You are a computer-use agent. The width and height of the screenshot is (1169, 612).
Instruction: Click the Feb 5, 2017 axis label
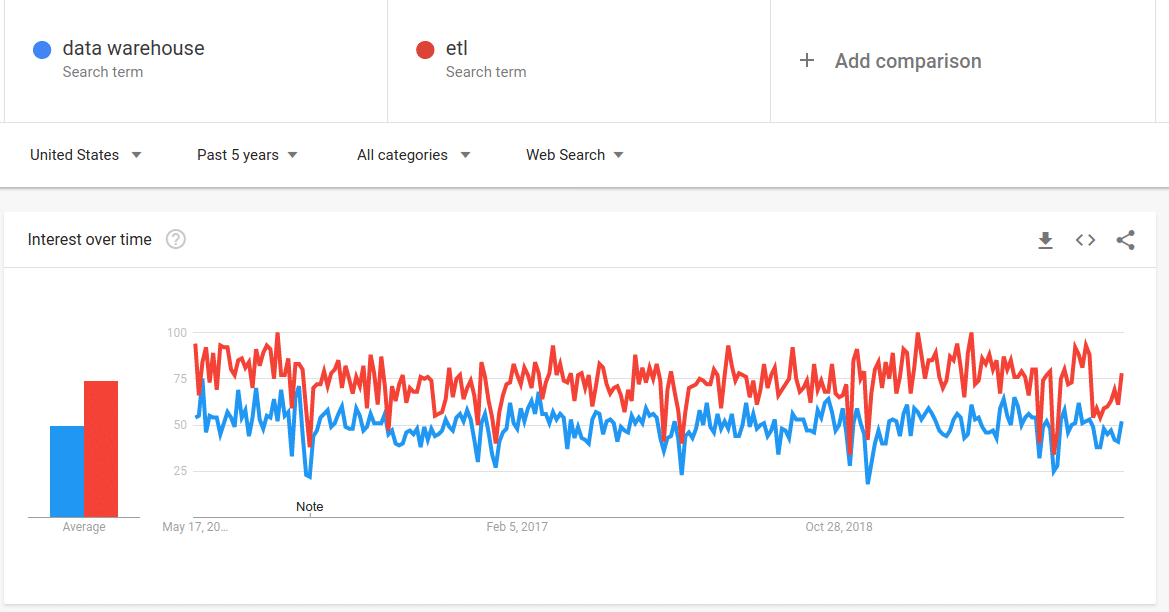[x=517, y=527]
